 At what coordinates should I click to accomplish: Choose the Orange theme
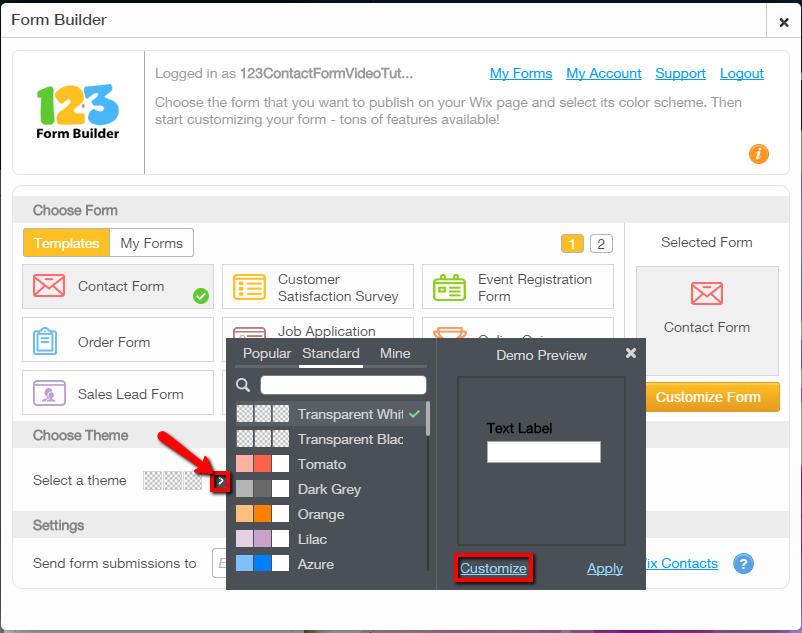pos(330,514)
